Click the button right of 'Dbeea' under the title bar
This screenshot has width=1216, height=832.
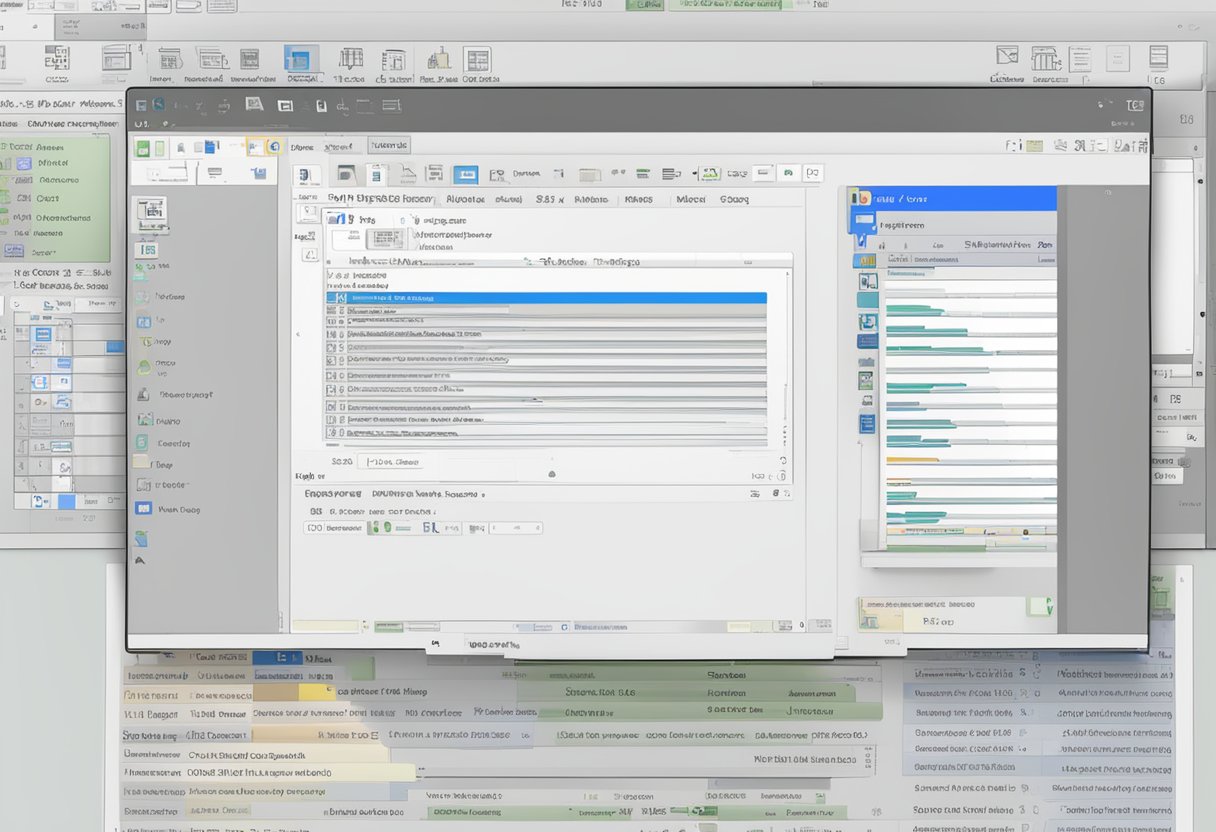click(388, 146)
